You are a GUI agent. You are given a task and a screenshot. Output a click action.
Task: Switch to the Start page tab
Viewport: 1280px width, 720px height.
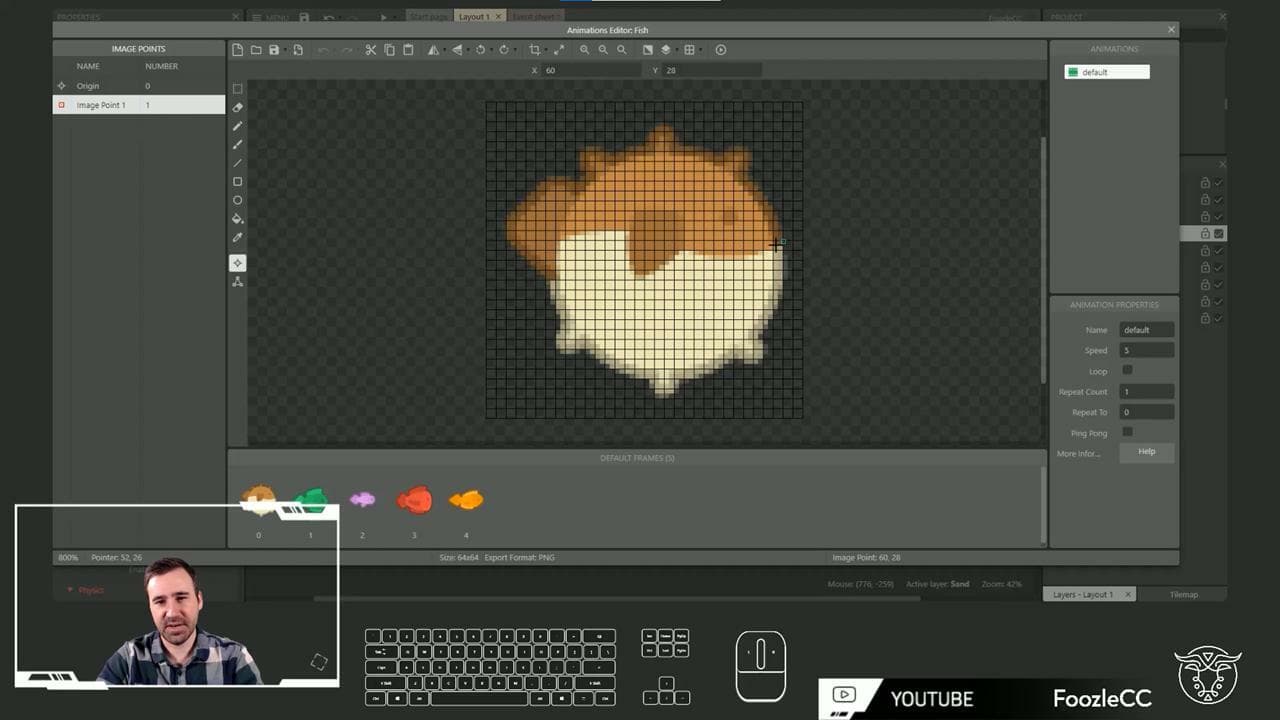tap(427, 17)
